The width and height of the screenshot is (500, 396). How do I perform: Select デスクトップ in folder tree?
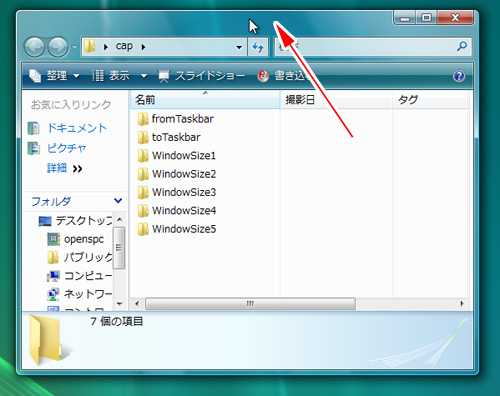pyautogui.click(x=84, y=221)
